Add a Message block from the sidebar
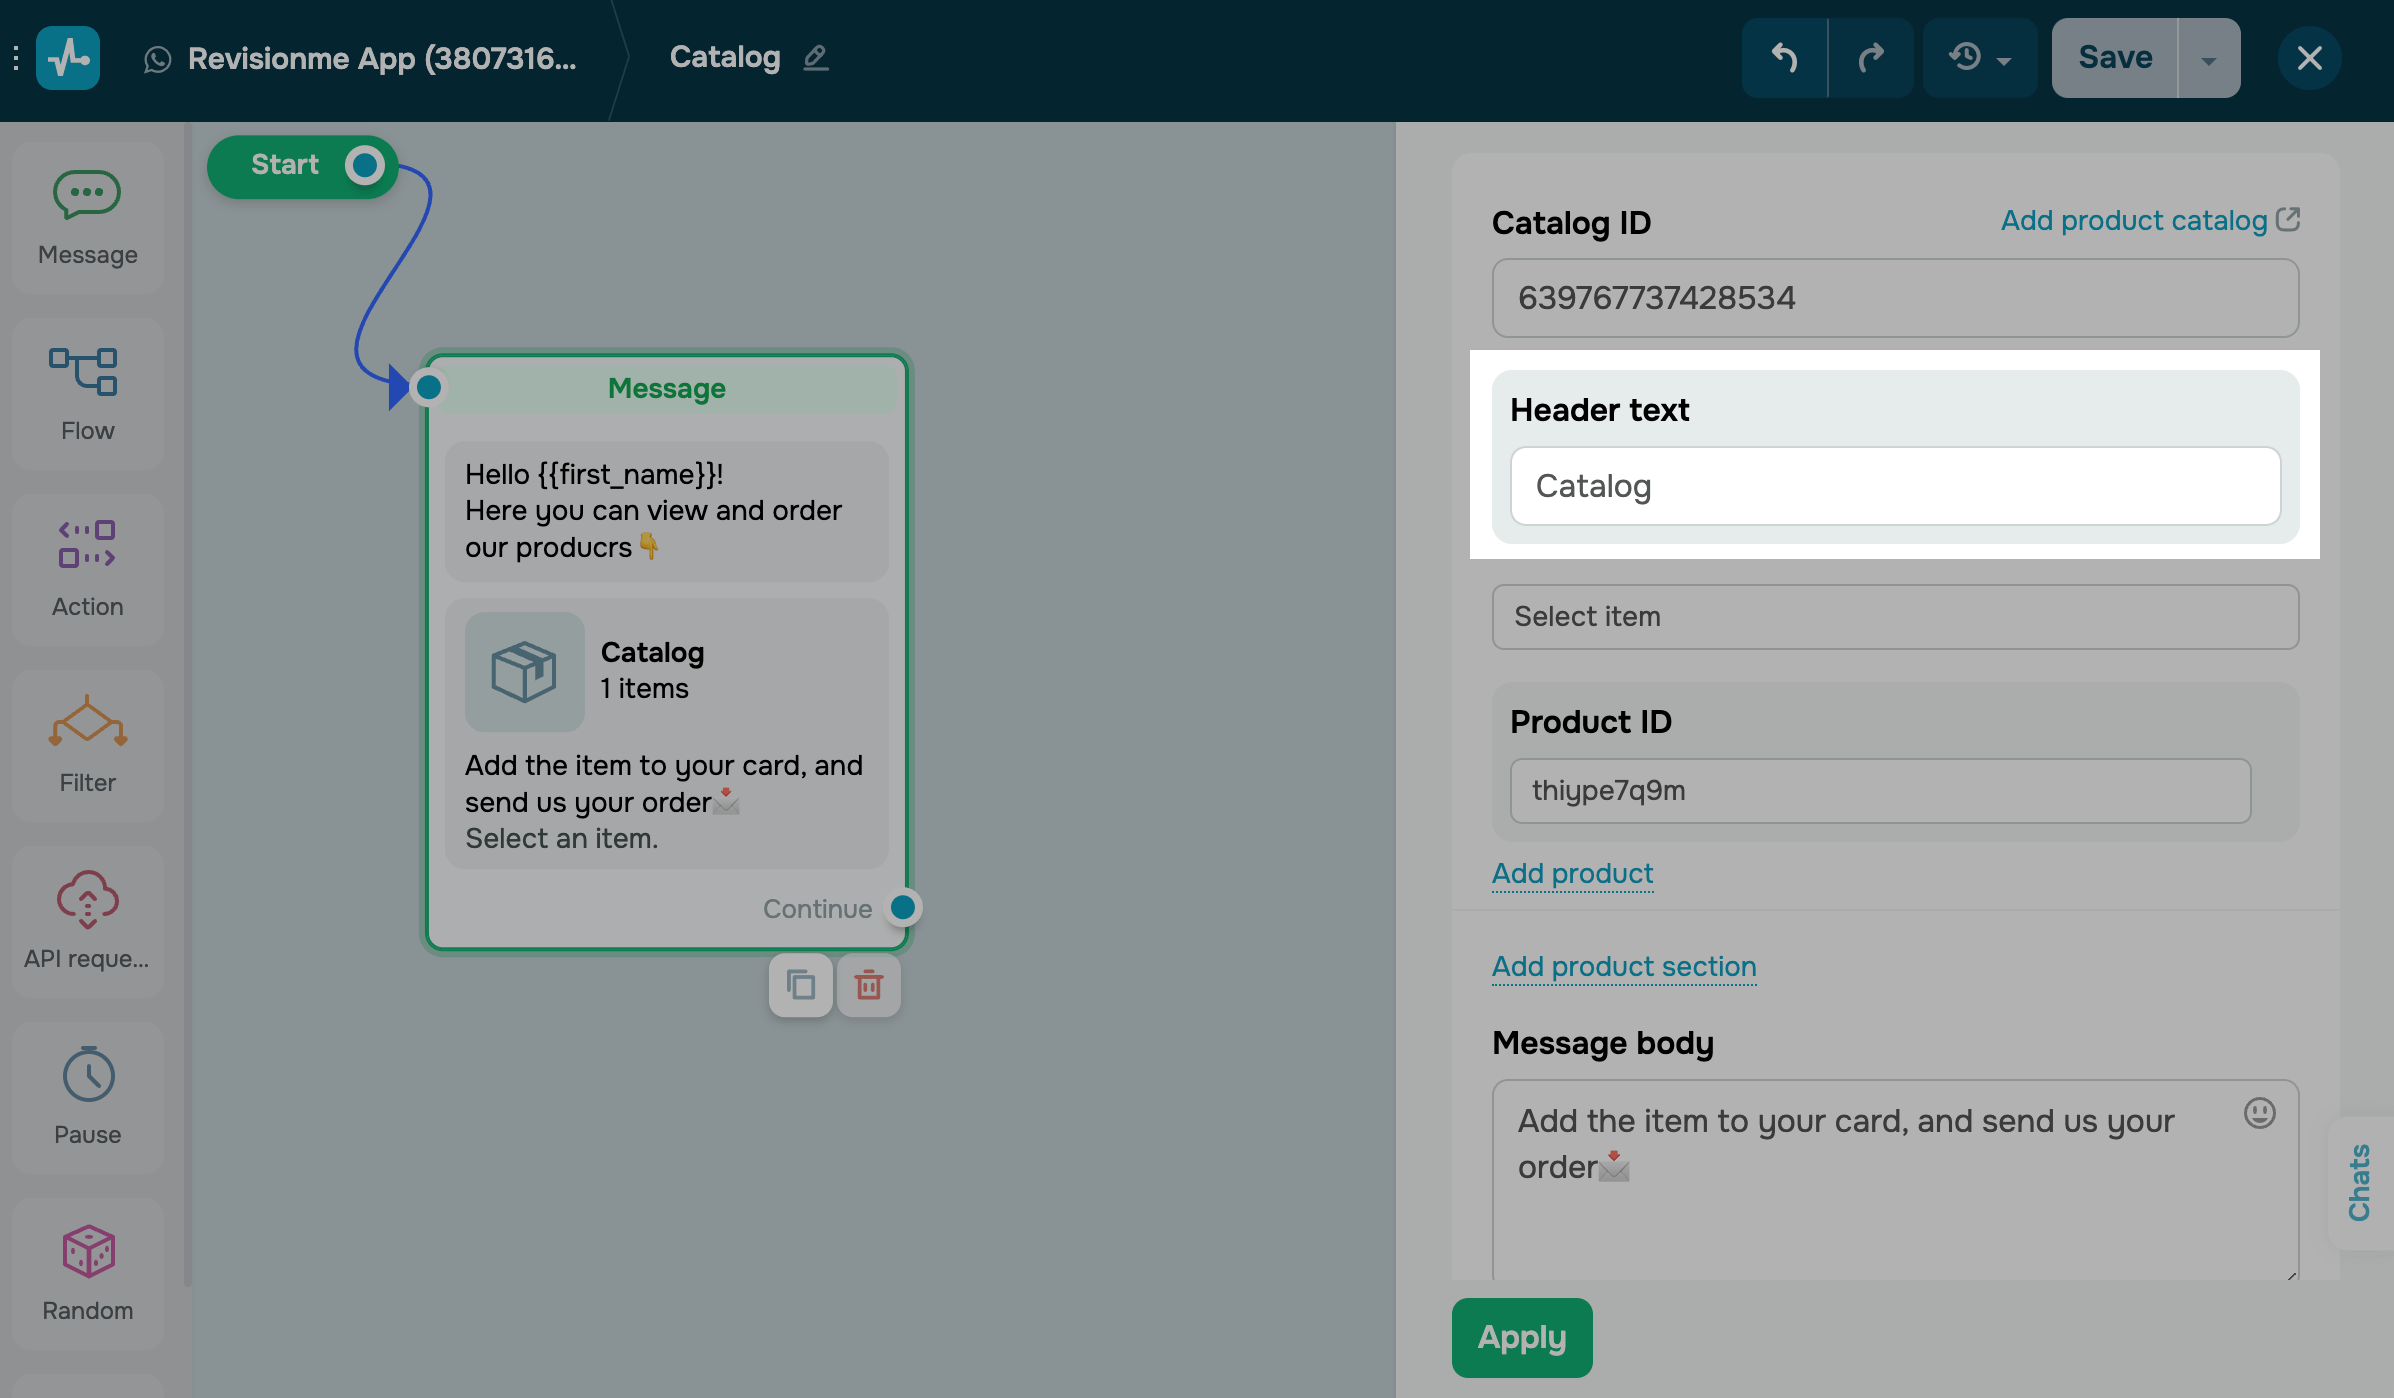This screenshot has width=2394, height=1398. pyautogui.click(x=87, y=217)
